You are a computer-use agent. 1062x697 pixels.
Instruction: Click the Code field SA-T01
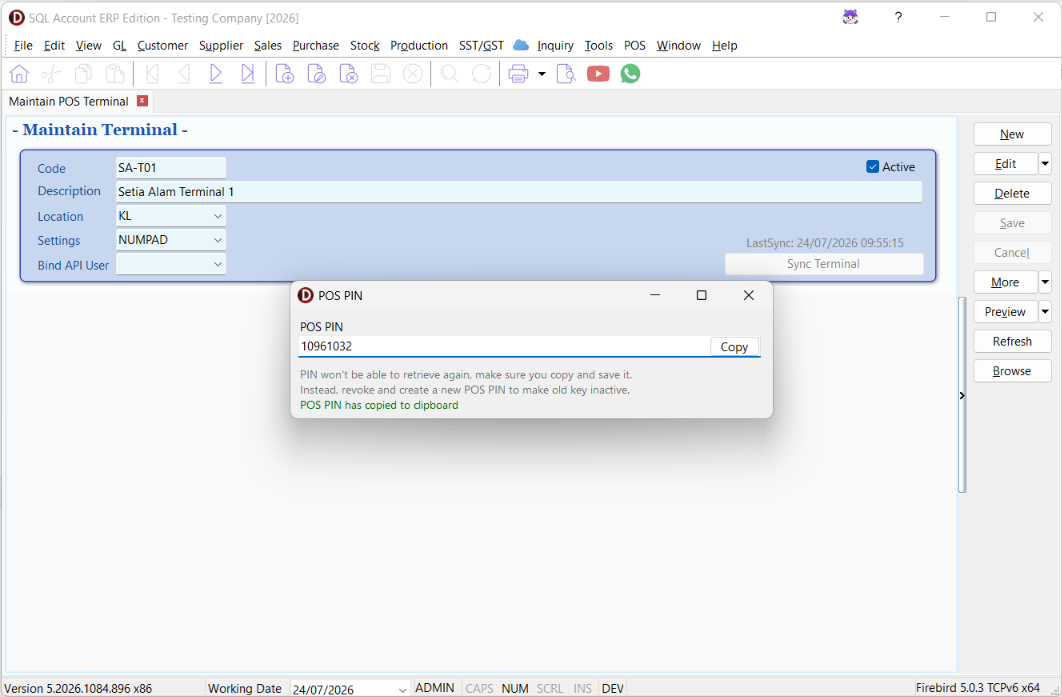[171, 168]
